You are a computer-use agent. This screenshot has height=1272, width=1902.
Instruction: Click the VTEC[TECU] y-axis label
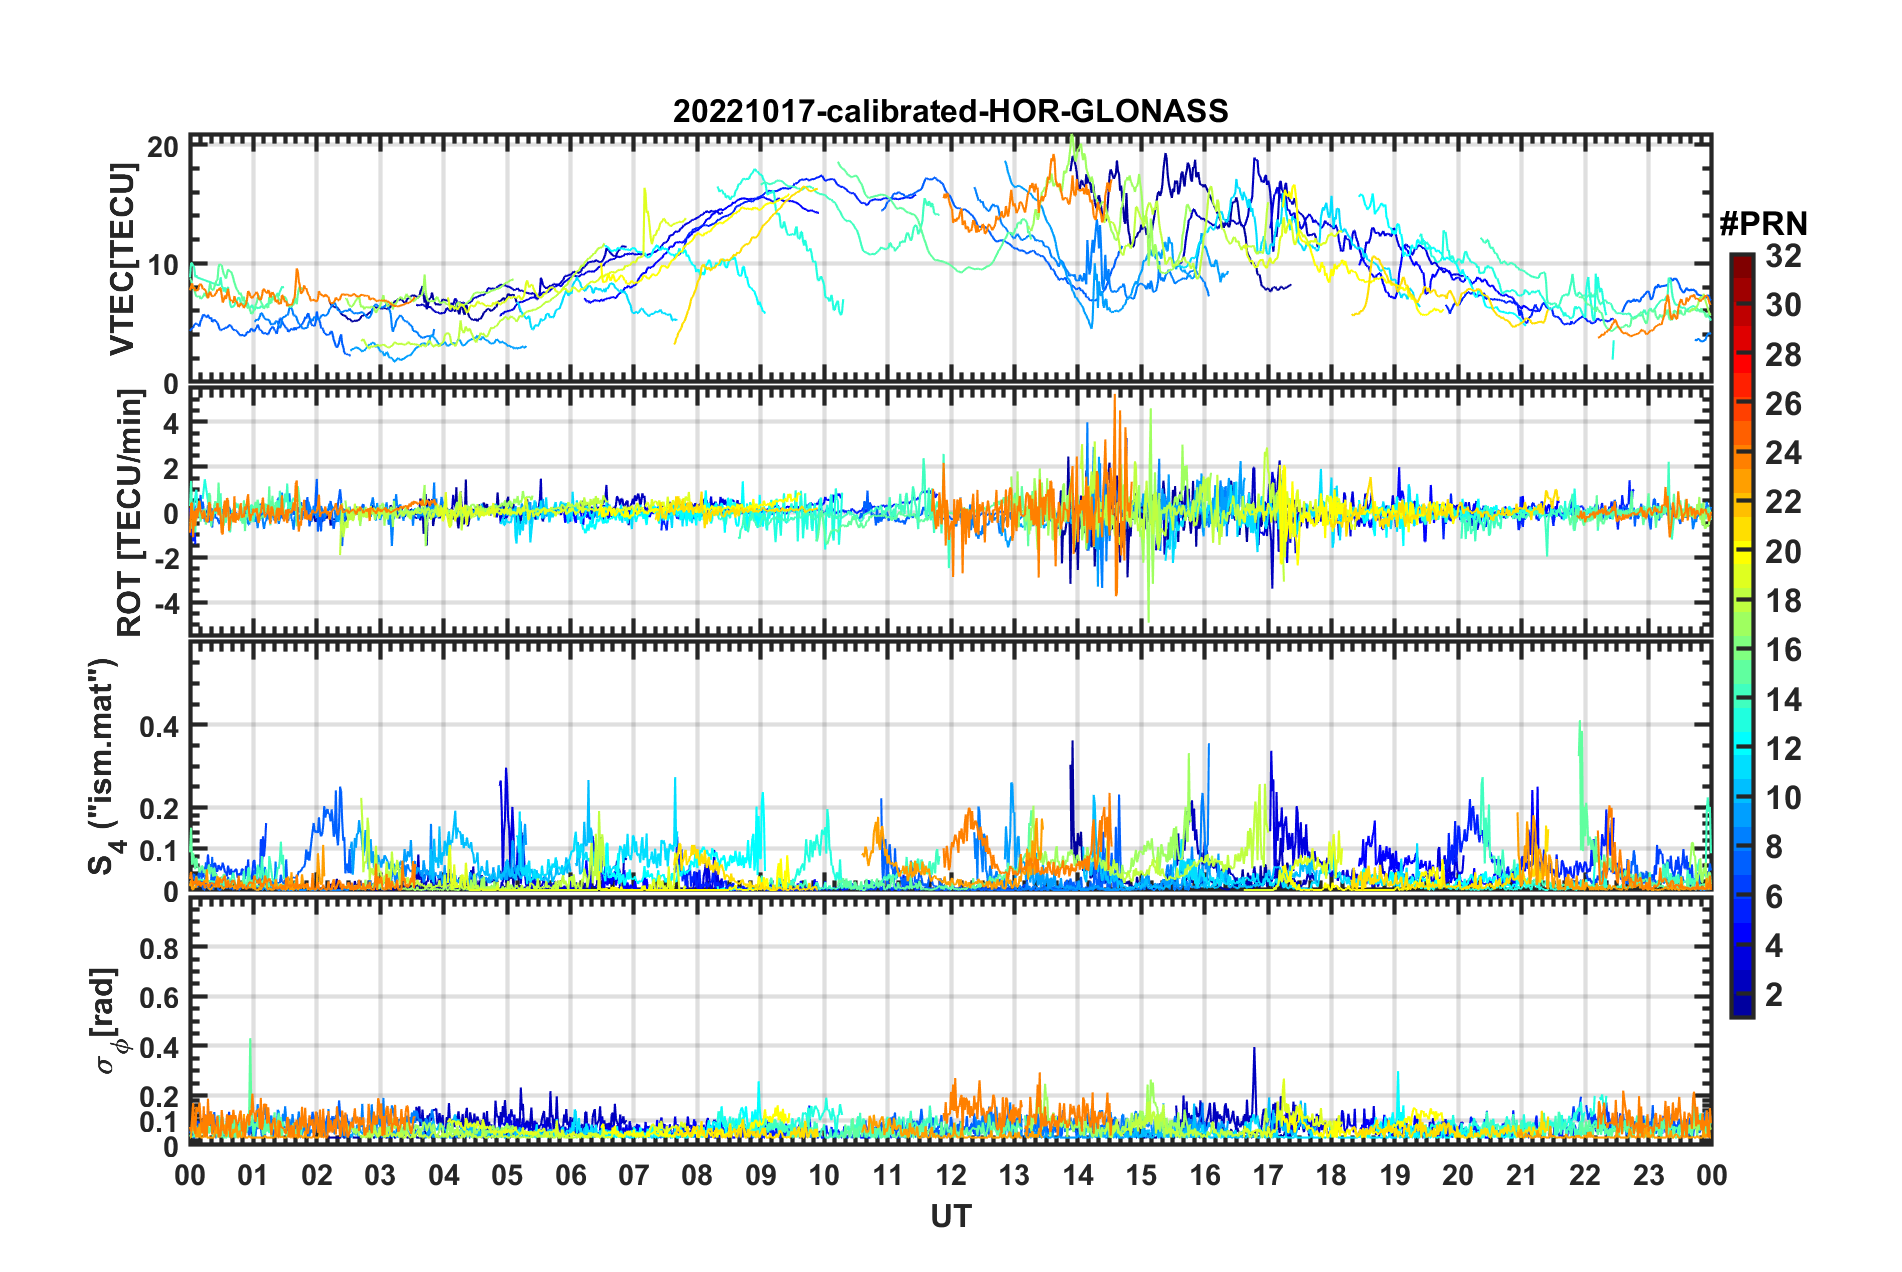(x=122, y=260)
